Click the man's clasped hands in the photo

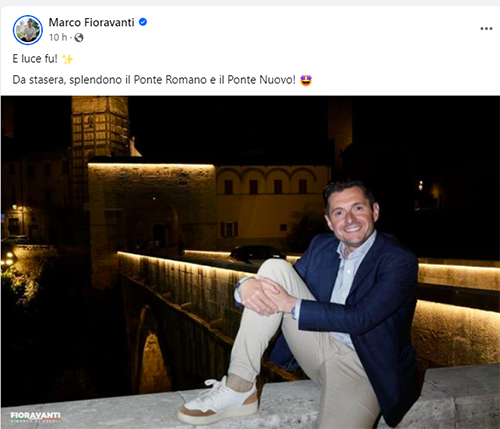click(x=263, y=295)
